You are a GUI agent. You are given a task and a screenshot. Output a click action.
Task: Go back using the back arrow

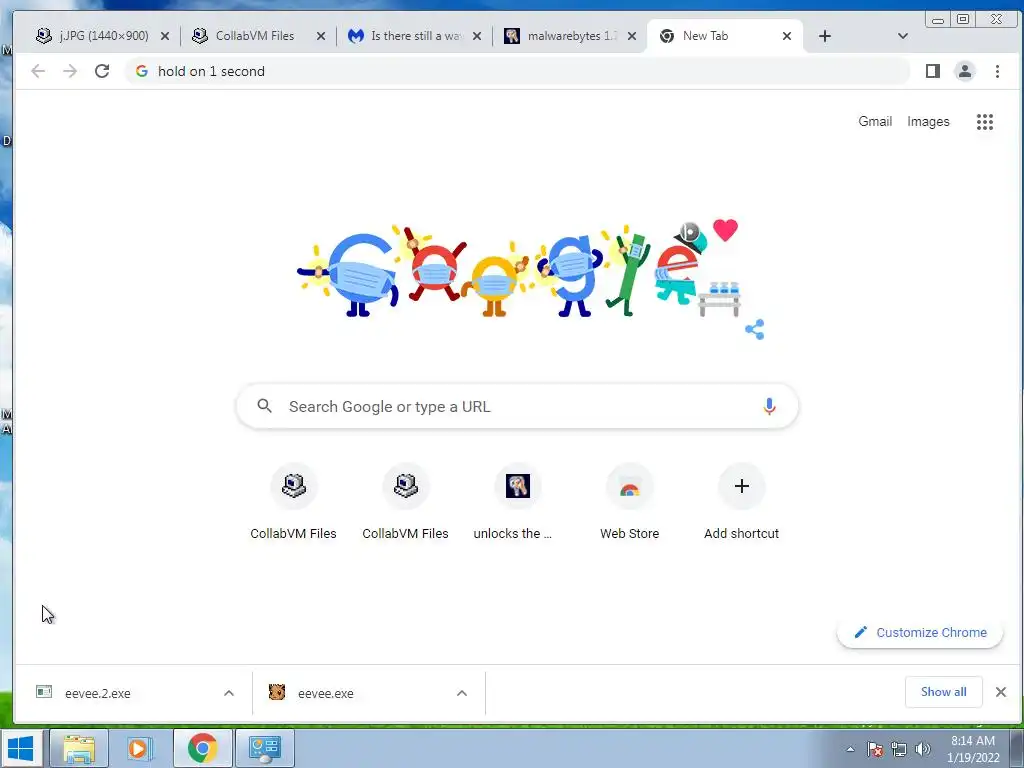(x=38, y=71)
